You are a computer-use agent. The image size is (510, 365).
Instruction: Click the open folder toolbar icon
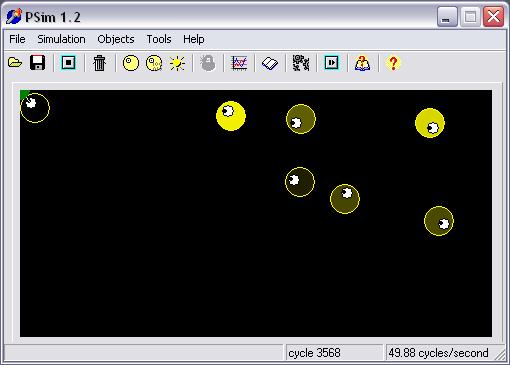[15, 63]
